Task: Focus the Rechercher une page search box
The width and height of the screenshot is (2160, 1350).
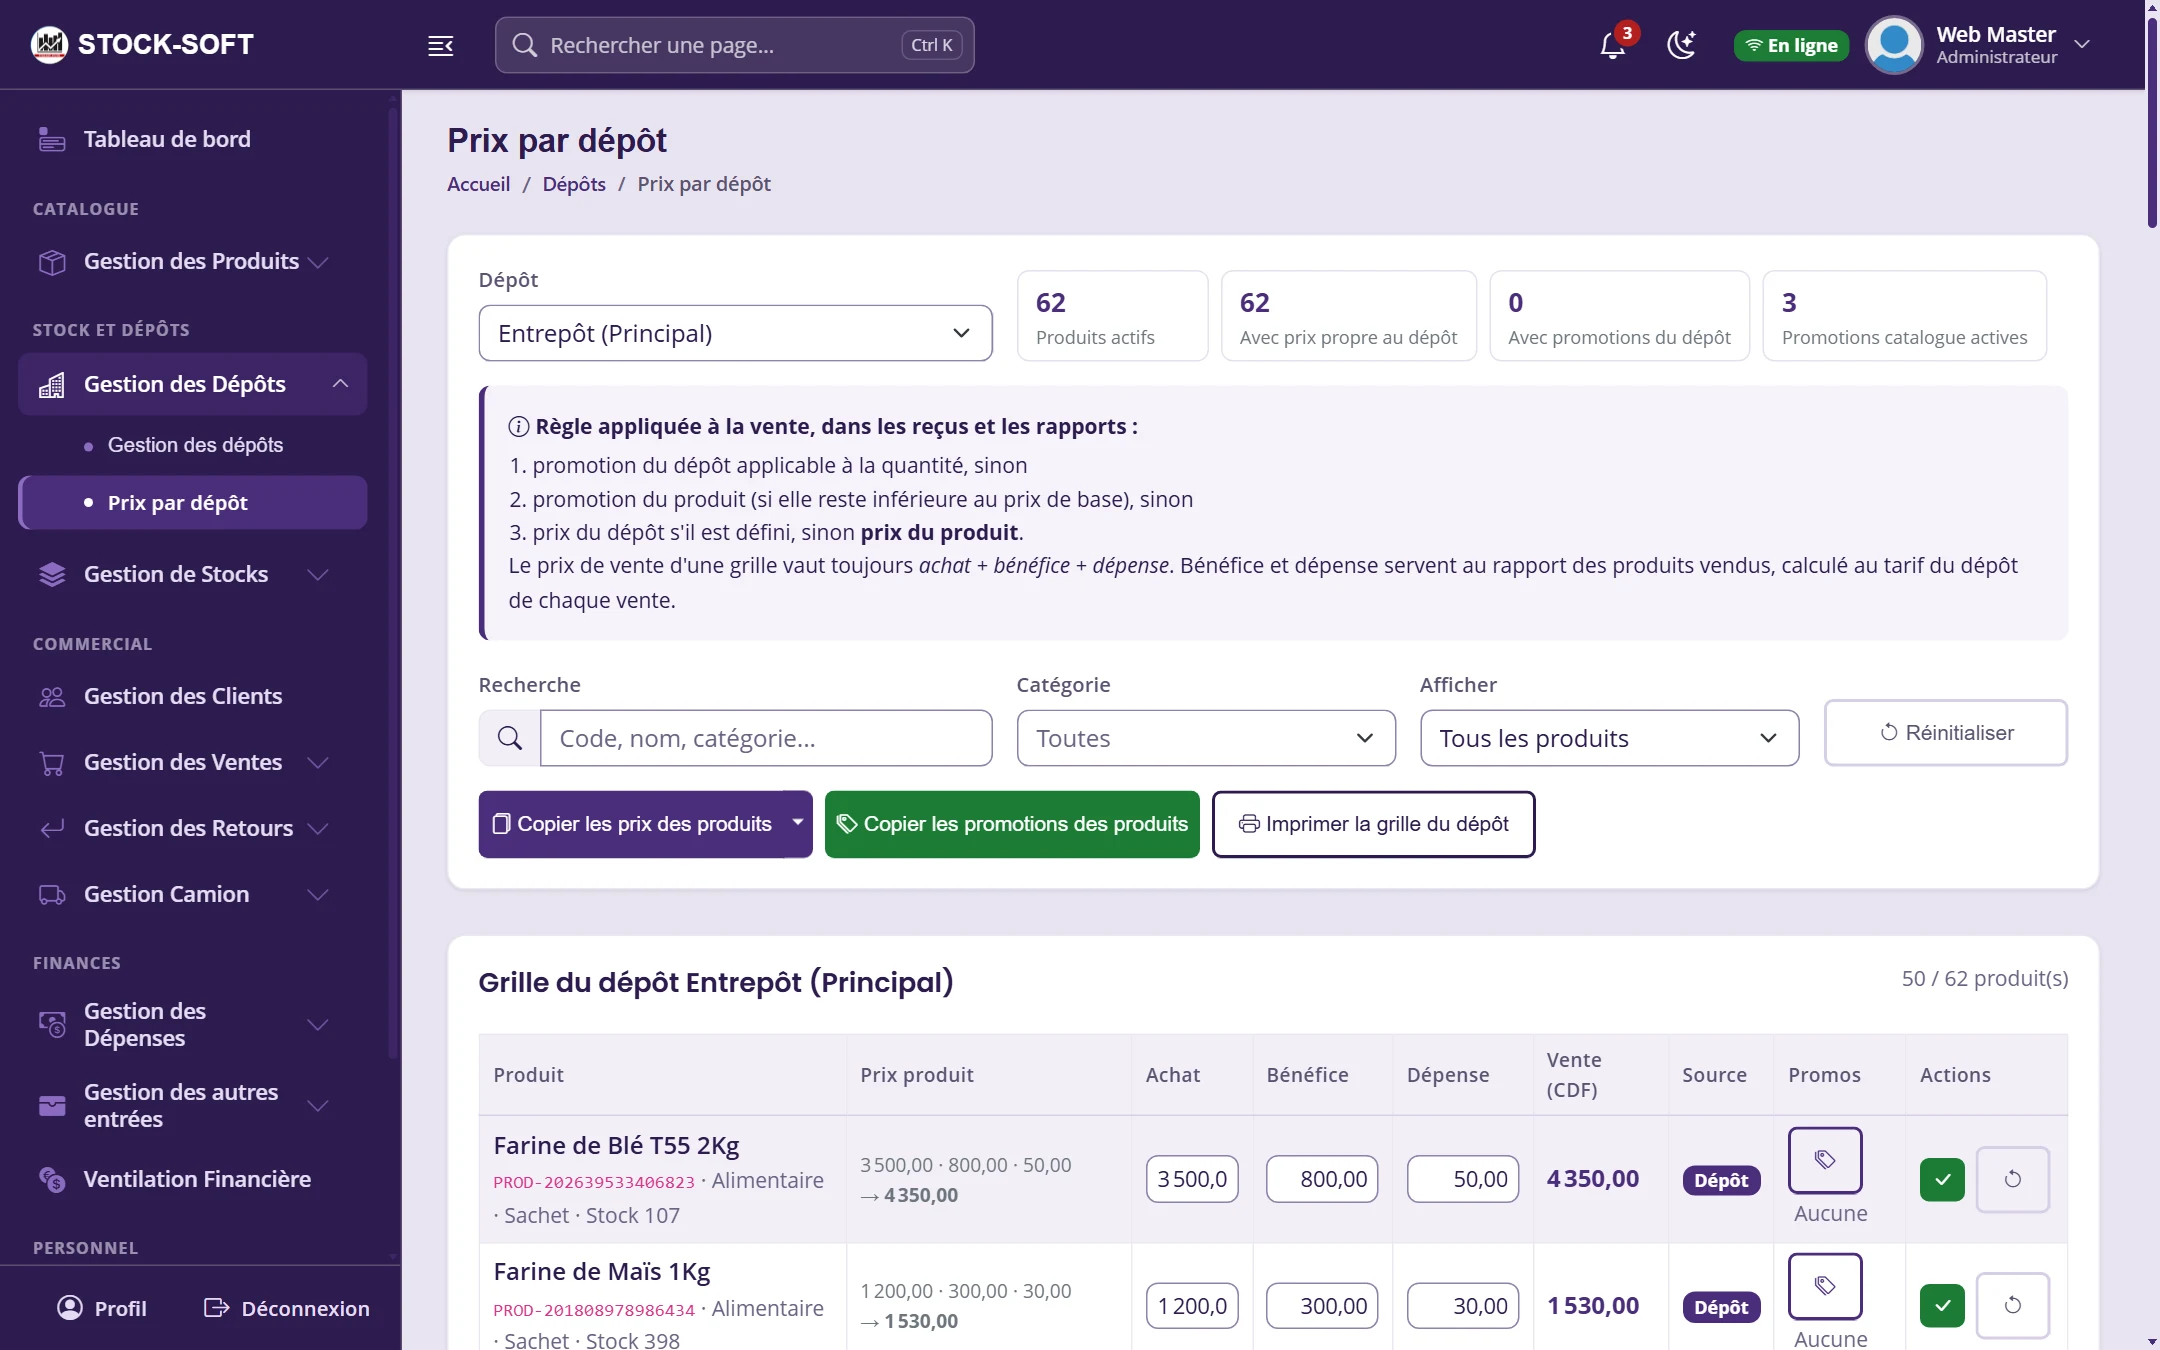Action: pyautogui.click(x=734, y=45)
